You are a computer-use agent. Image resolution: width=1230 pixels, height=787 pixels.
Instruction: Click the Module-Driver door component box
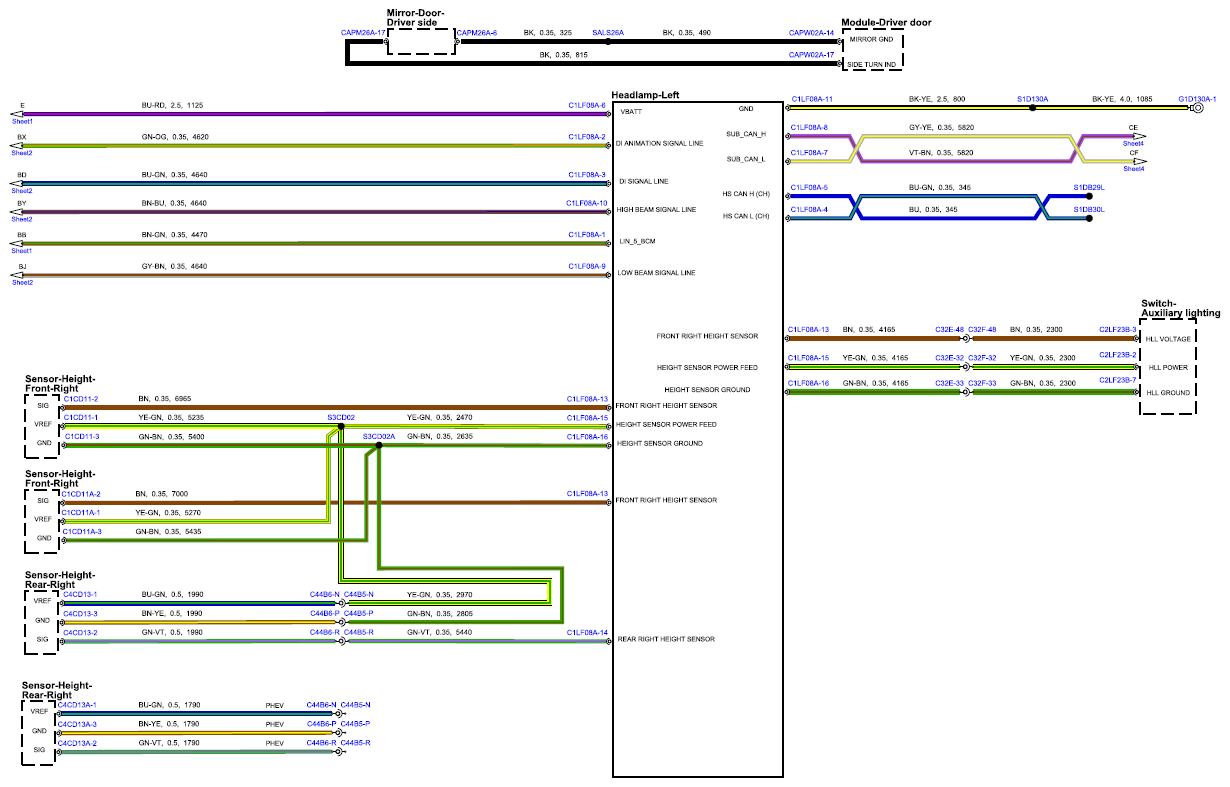[872, 49]
